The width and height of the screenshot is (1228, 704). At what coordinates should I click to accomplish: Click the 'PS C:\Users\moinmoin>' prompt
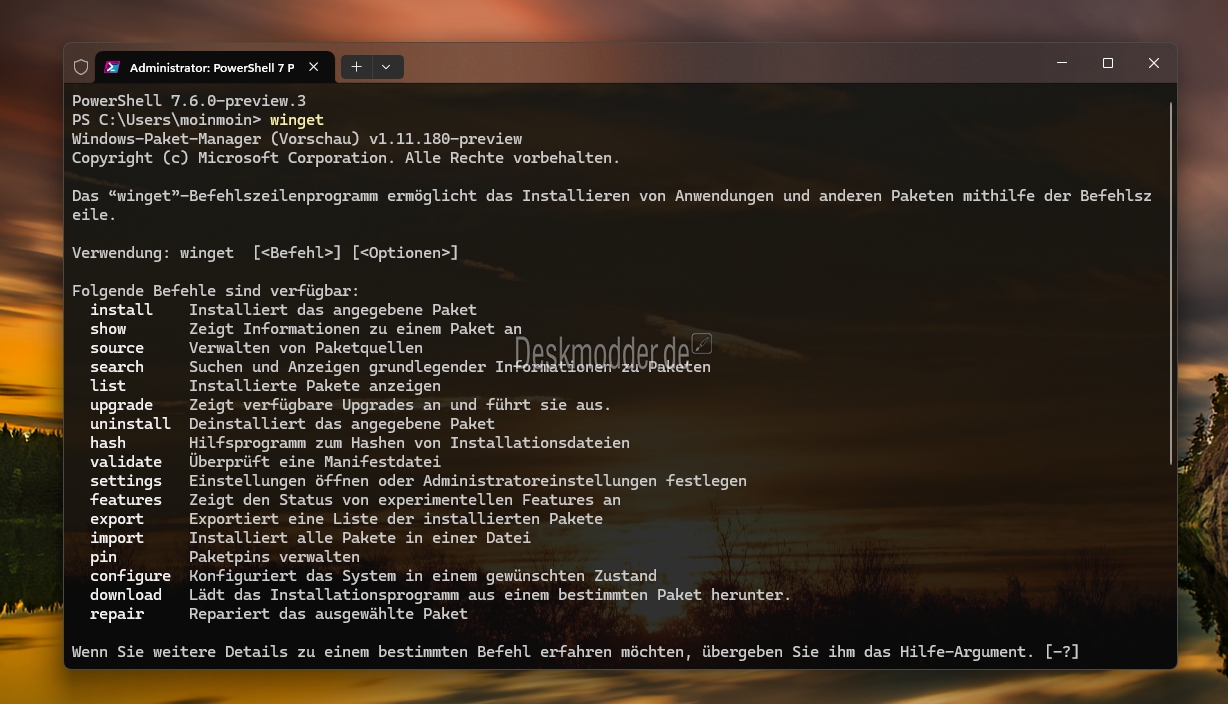coord(166,120)
